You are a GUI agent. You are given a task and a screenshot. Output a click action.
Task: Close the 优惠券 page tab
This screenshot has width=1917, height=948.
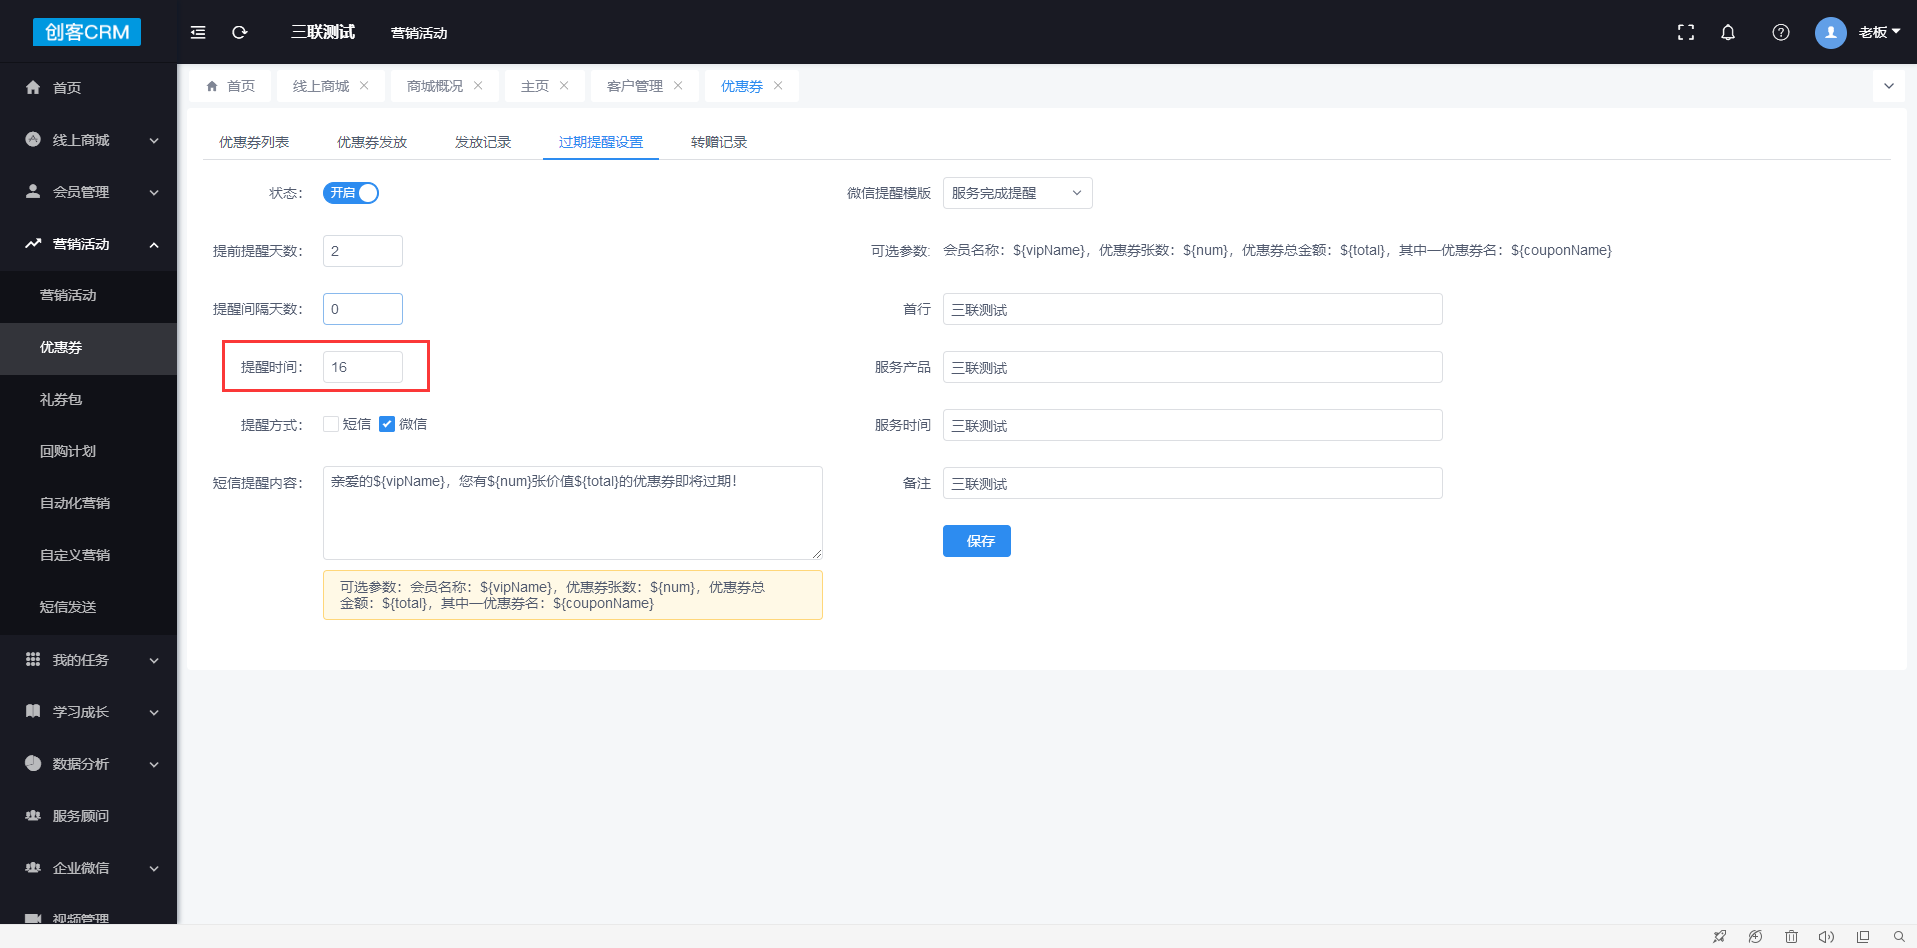778,86
